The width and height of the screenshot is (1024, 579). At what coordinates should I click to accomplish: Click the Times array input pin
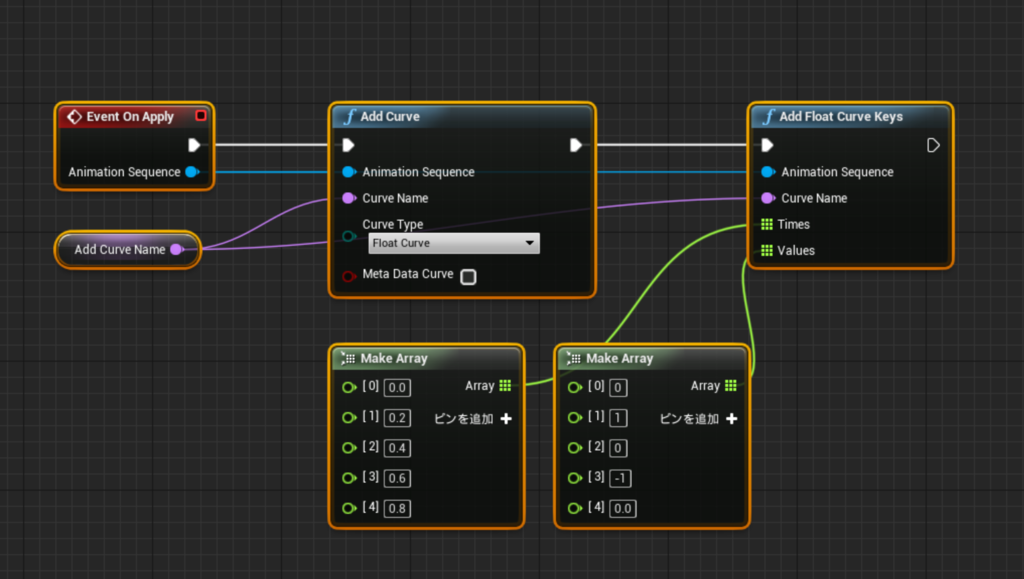coord(767,224)
